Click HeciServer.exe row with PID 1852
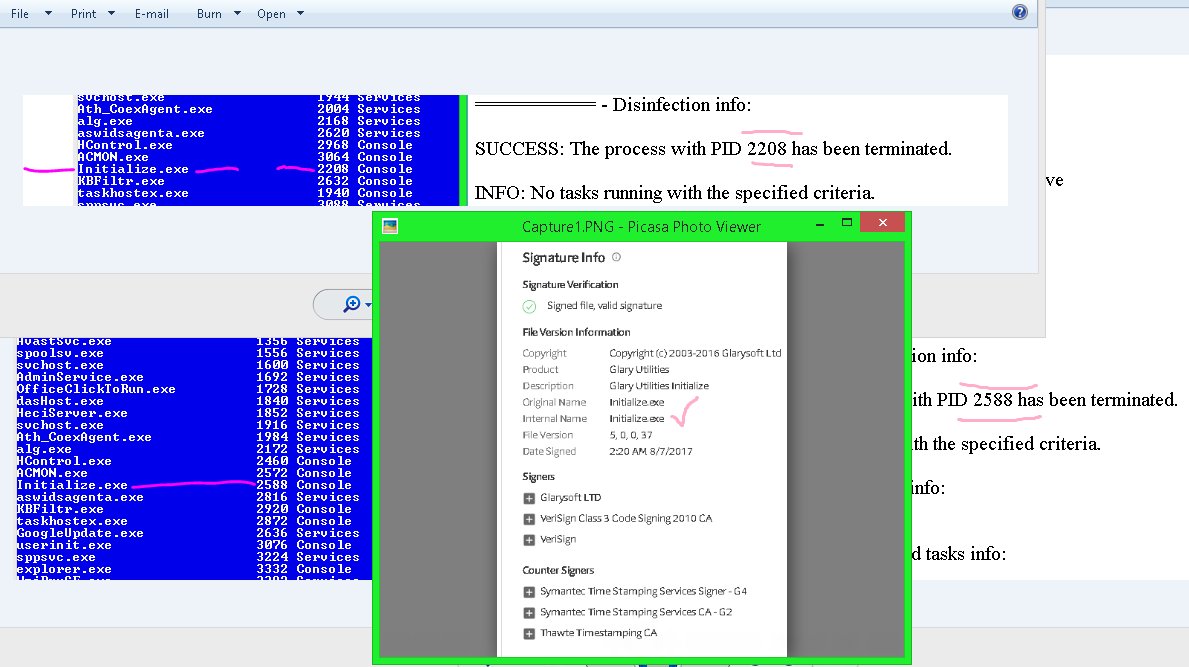Screen dimensions: 1189x667 click(188, 414)
